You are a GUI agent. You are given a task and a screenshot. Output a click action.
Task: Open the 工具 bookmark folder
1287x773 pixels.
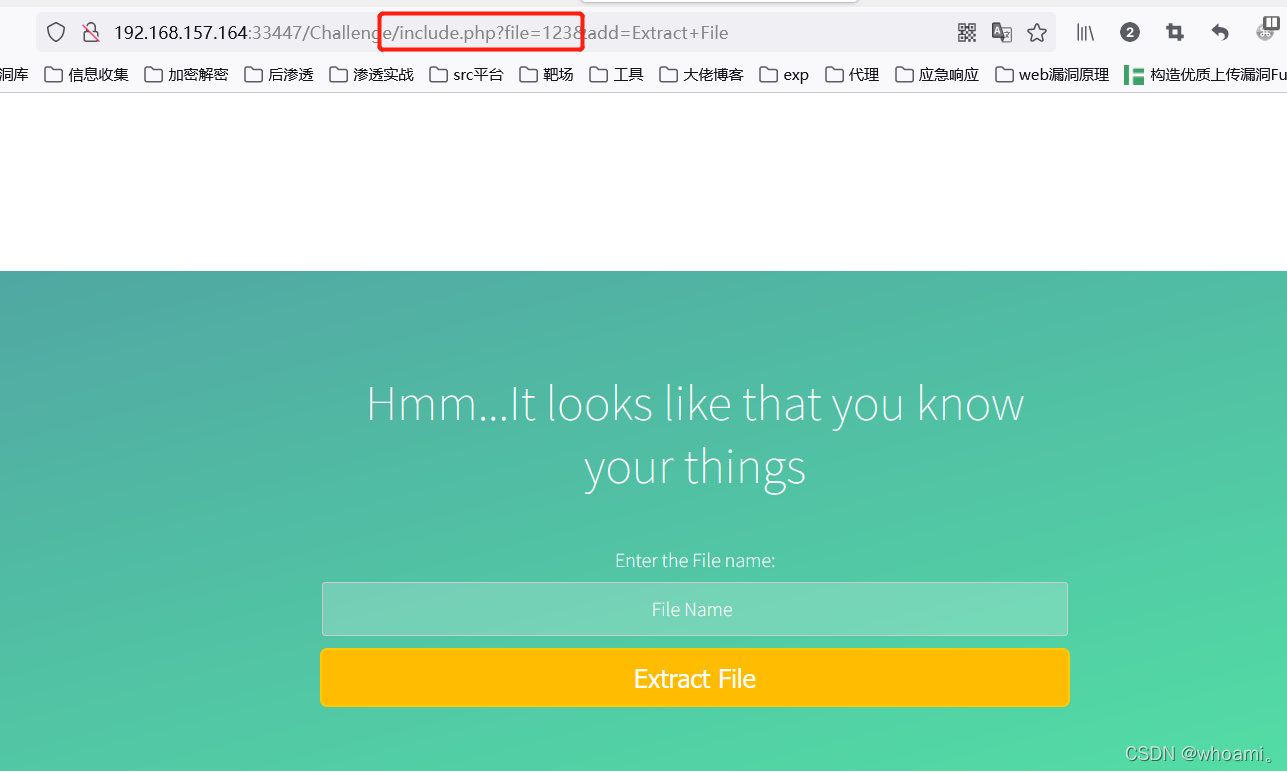pyautogui.click(x=616, y=74)
